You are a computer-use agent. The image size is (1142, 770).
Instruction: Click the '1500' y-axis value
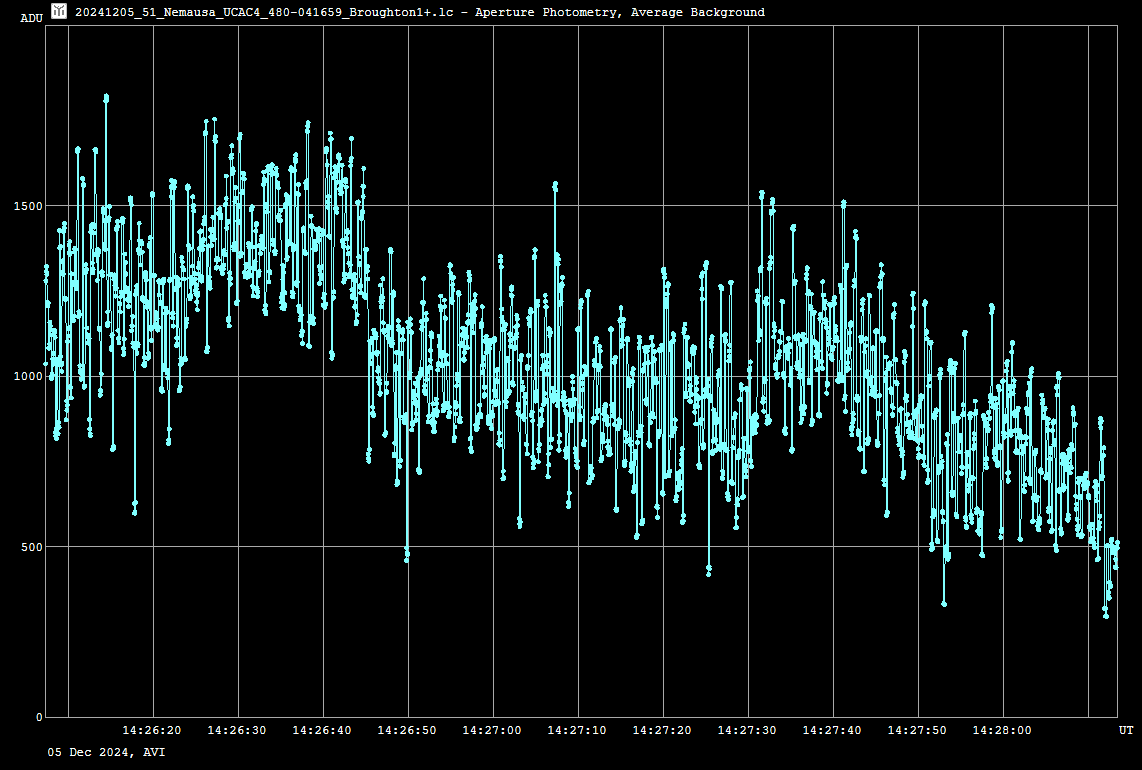pos(28,206)
